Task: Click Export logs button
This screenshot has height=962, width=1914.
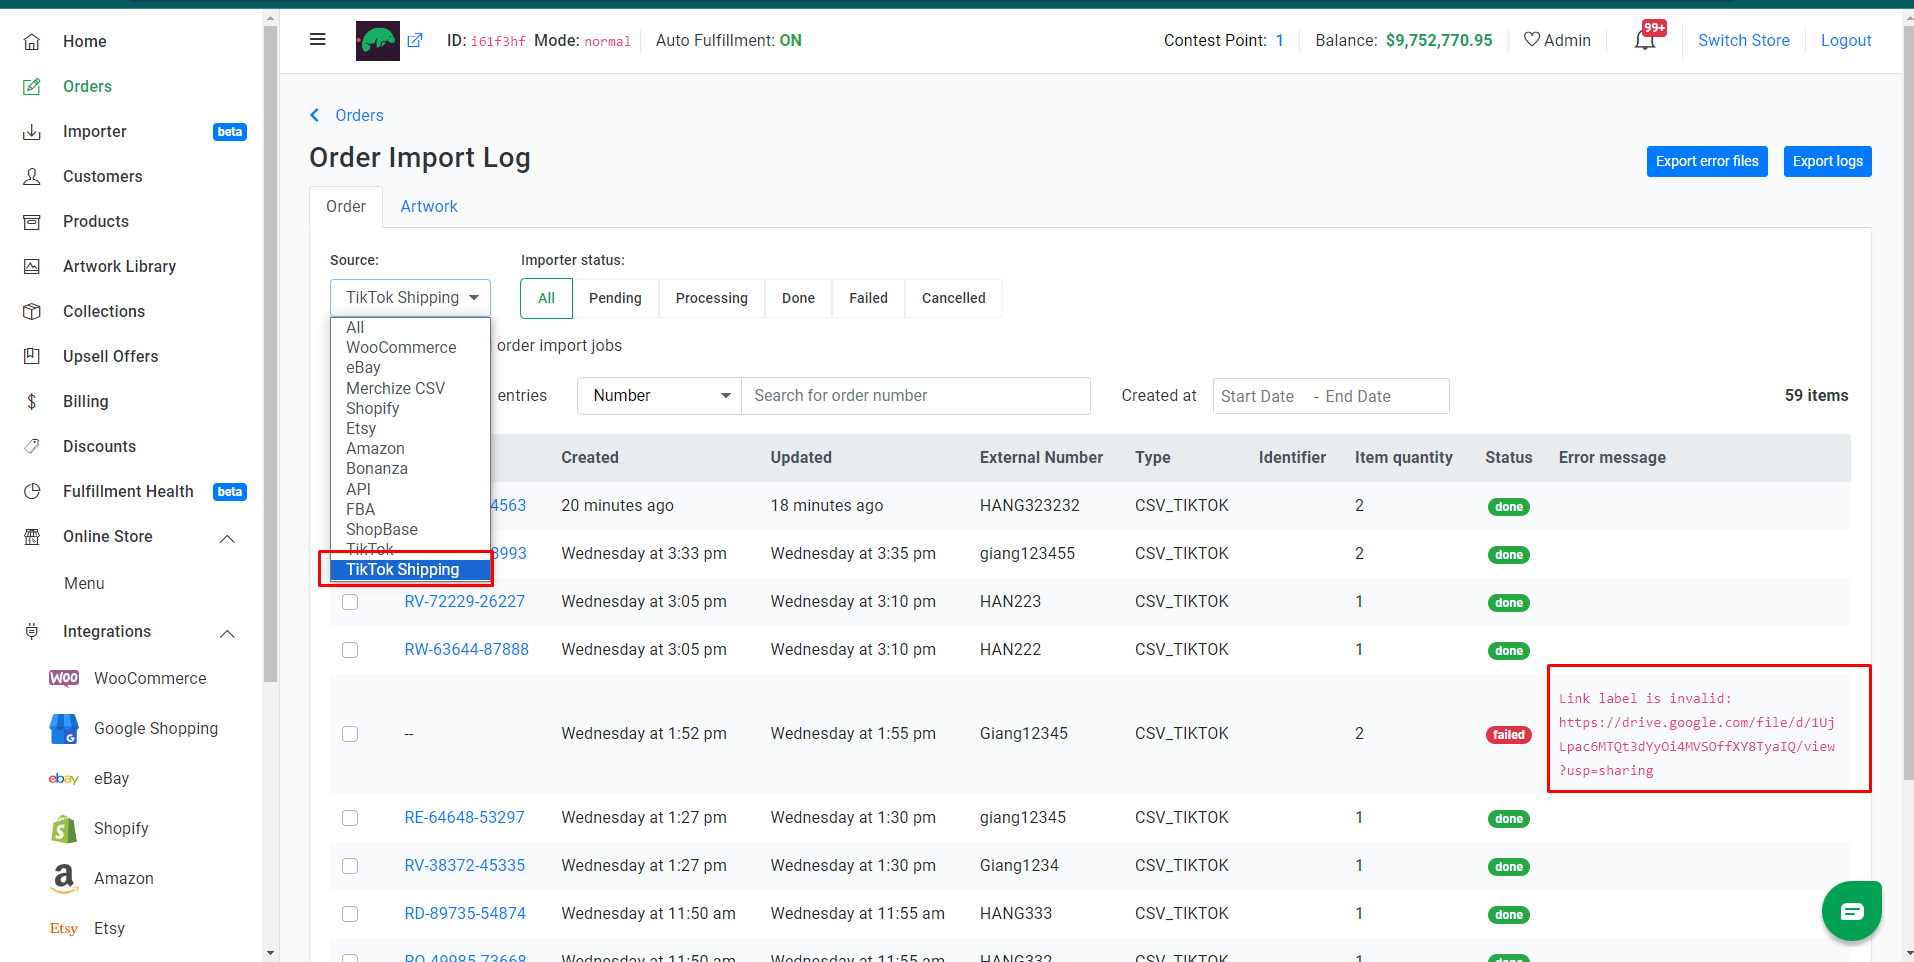Action: pos(1827,162)
